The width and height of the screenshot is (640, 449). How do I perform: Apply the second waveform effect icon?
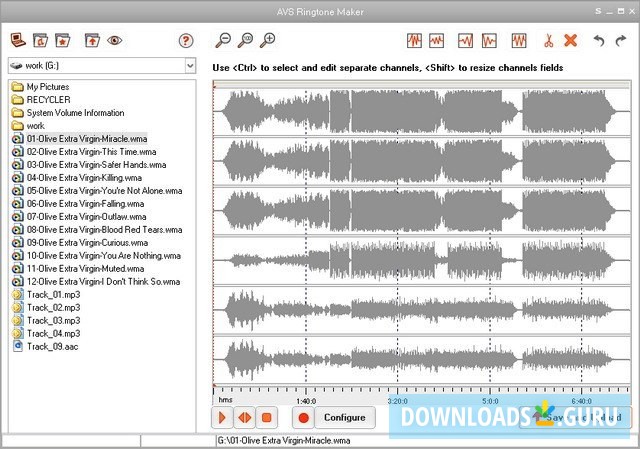436,40
